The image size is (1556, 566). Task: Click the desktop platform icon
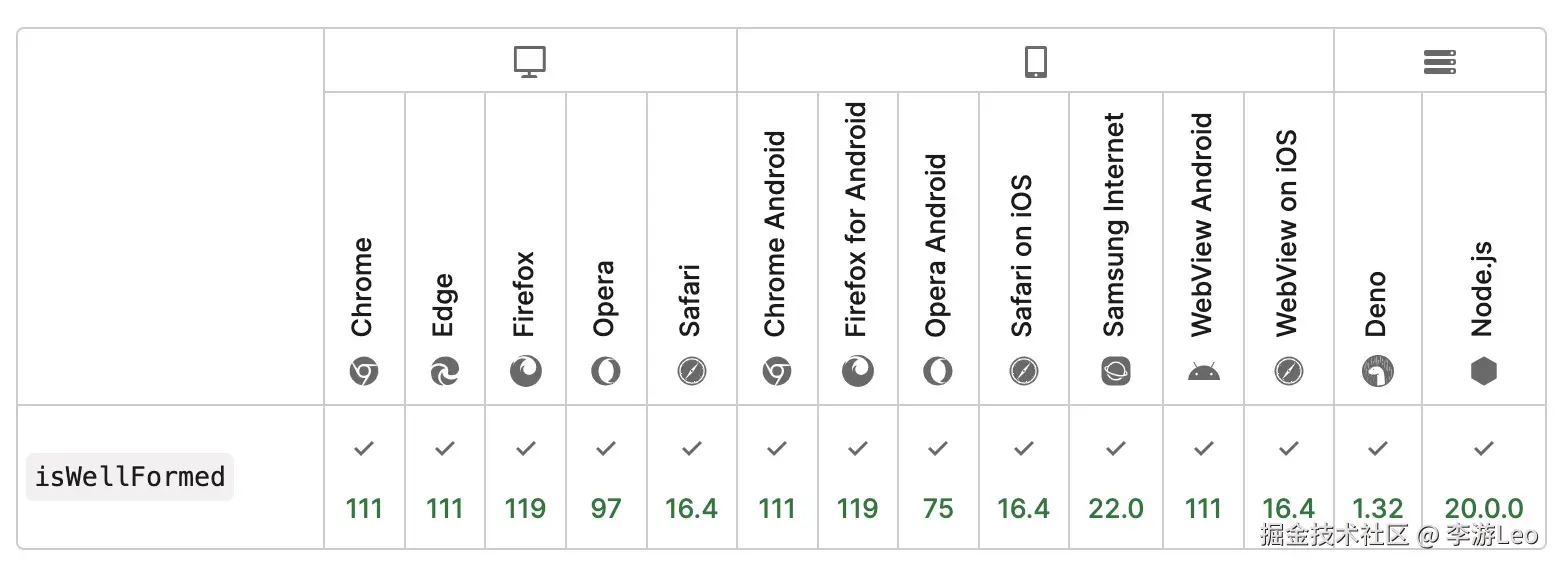coord(530,62)
